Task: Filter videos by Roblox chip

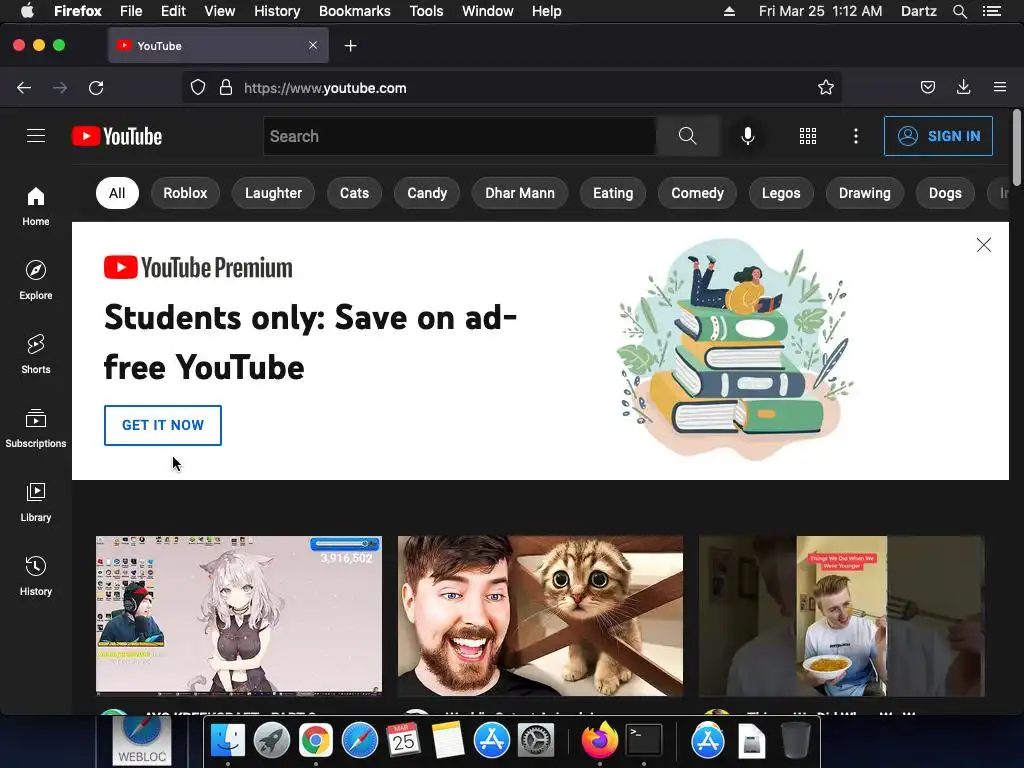Action: coord(185,193)
